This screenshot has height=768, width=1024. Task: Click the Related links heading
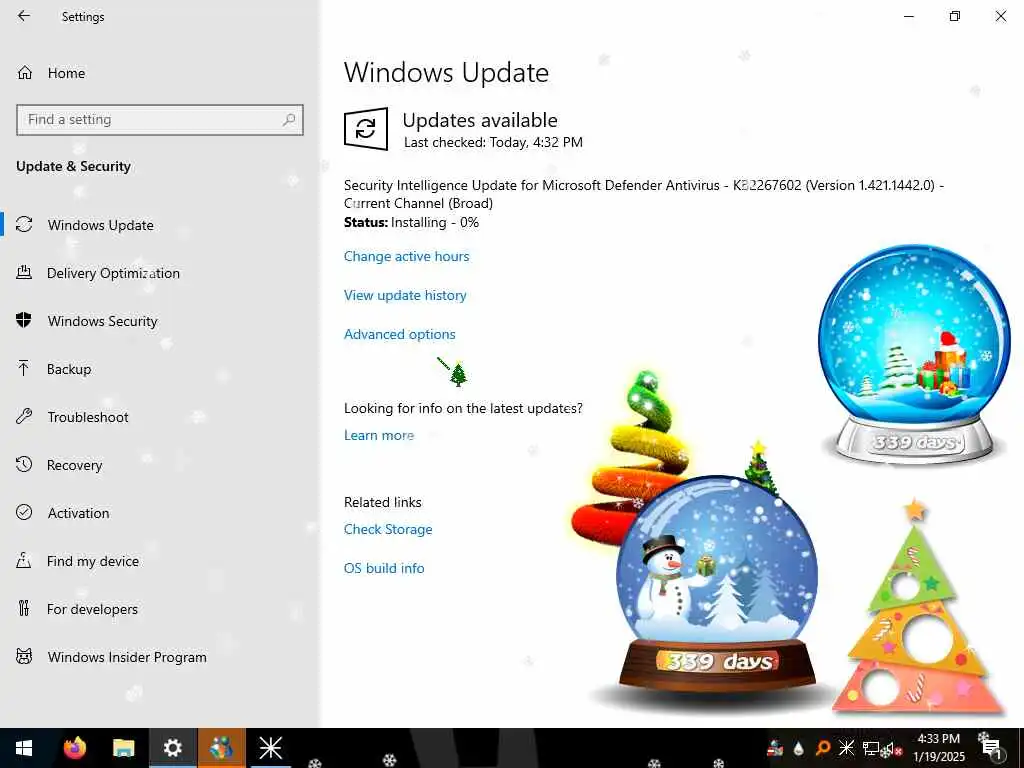coord(383,502)
